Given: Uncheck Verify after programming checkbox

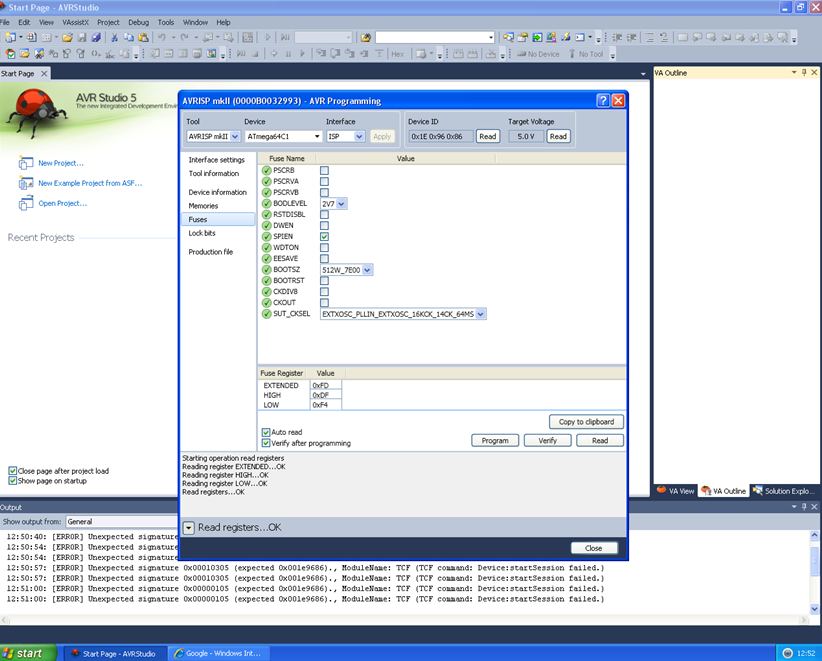Looking at the screenshot, I should click(x=266, y=443).
